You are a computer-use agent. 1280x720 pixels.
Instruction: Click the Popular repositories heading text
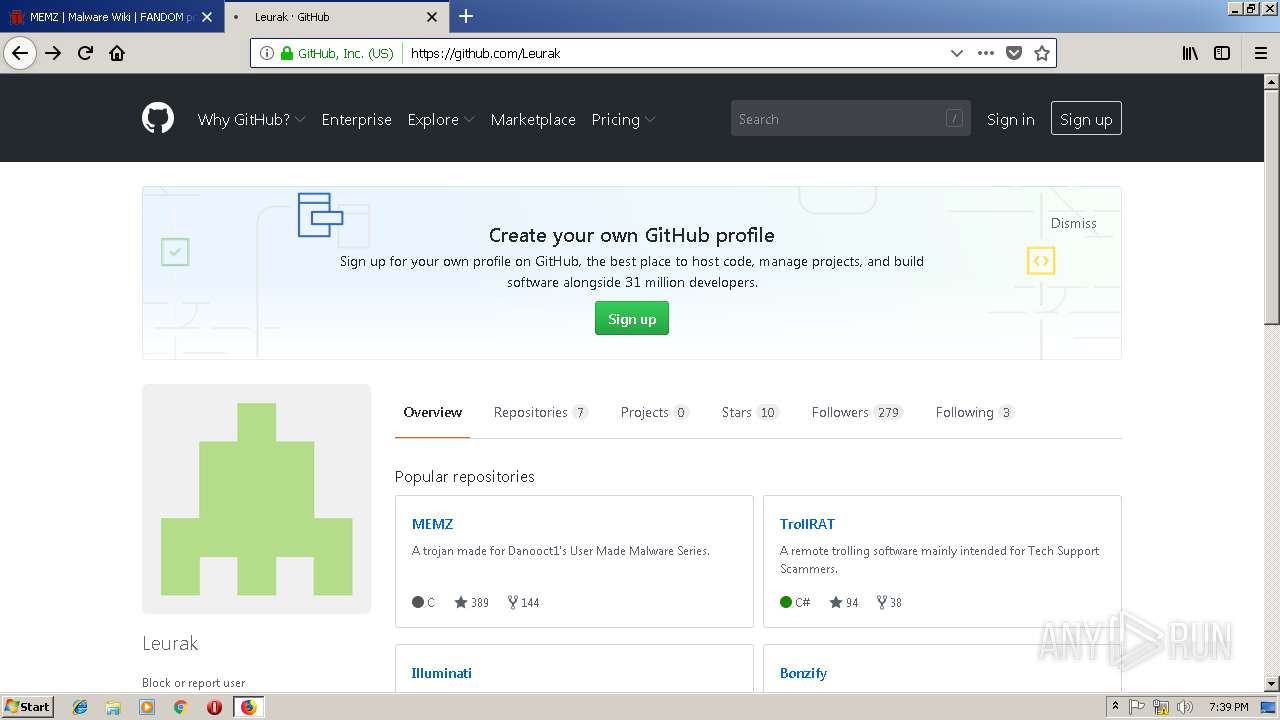(464, 476)
